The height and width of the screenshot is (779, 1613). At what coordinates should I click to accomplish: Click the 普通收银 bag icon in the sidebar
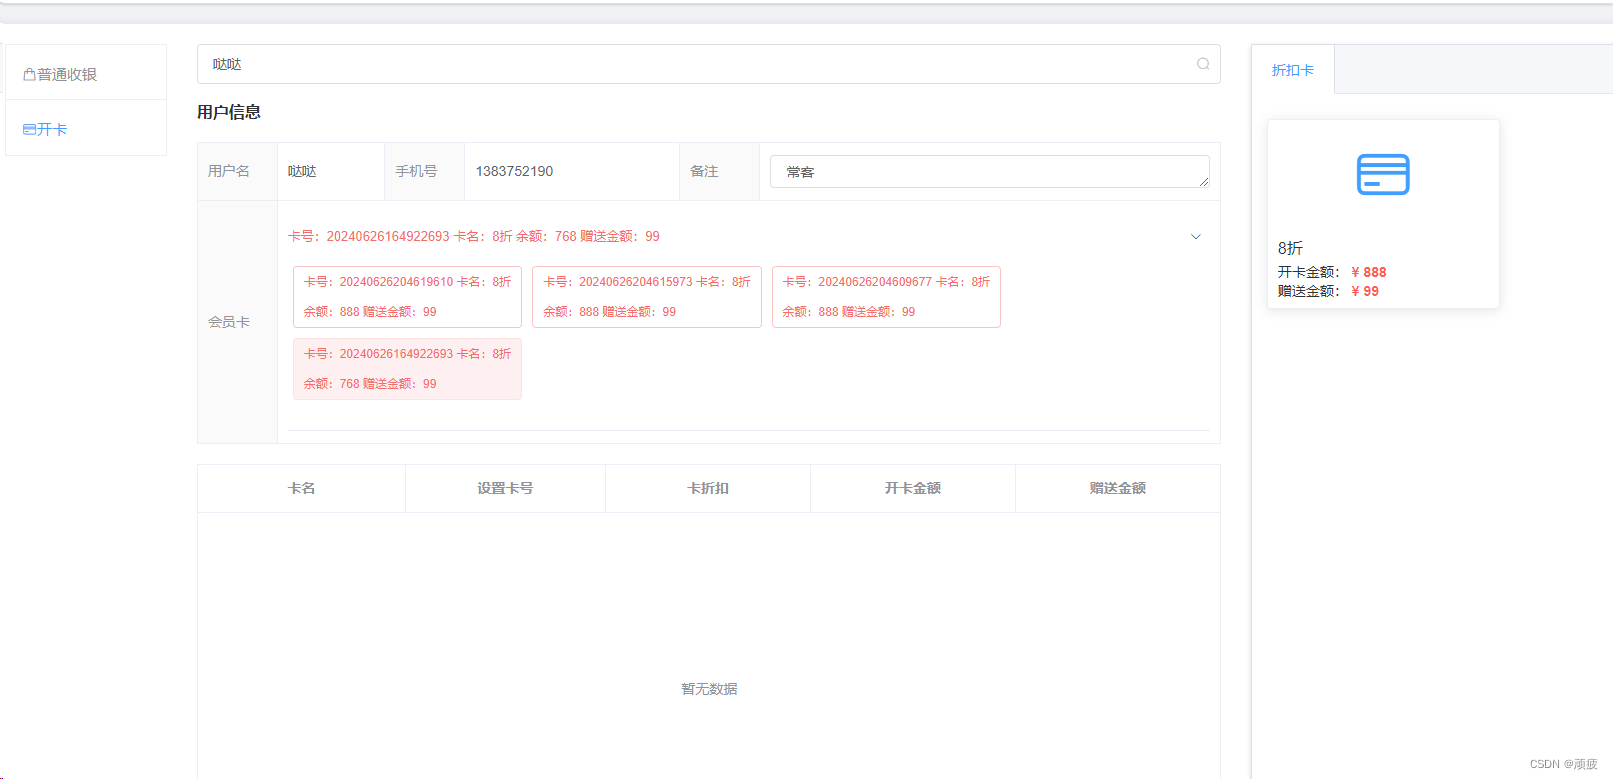click(29, 75)
